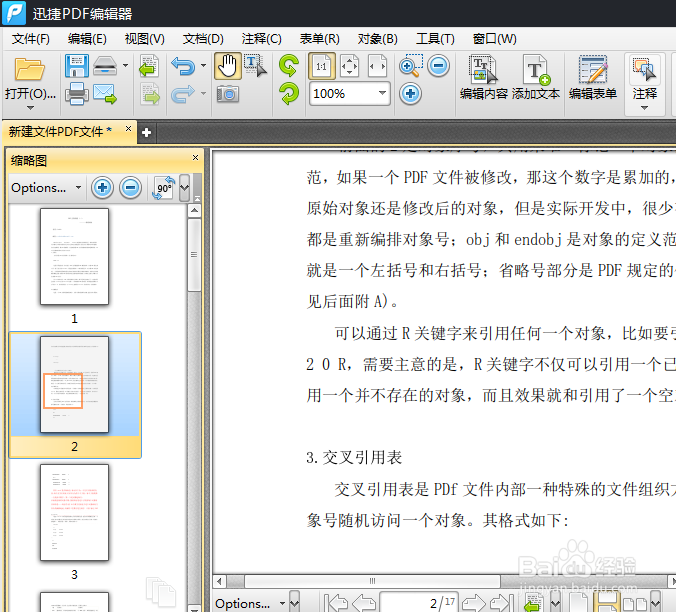The image size is (676, 612).
Task: Switch to continuous page layout in the bottom bar
Action: [607, 603]
